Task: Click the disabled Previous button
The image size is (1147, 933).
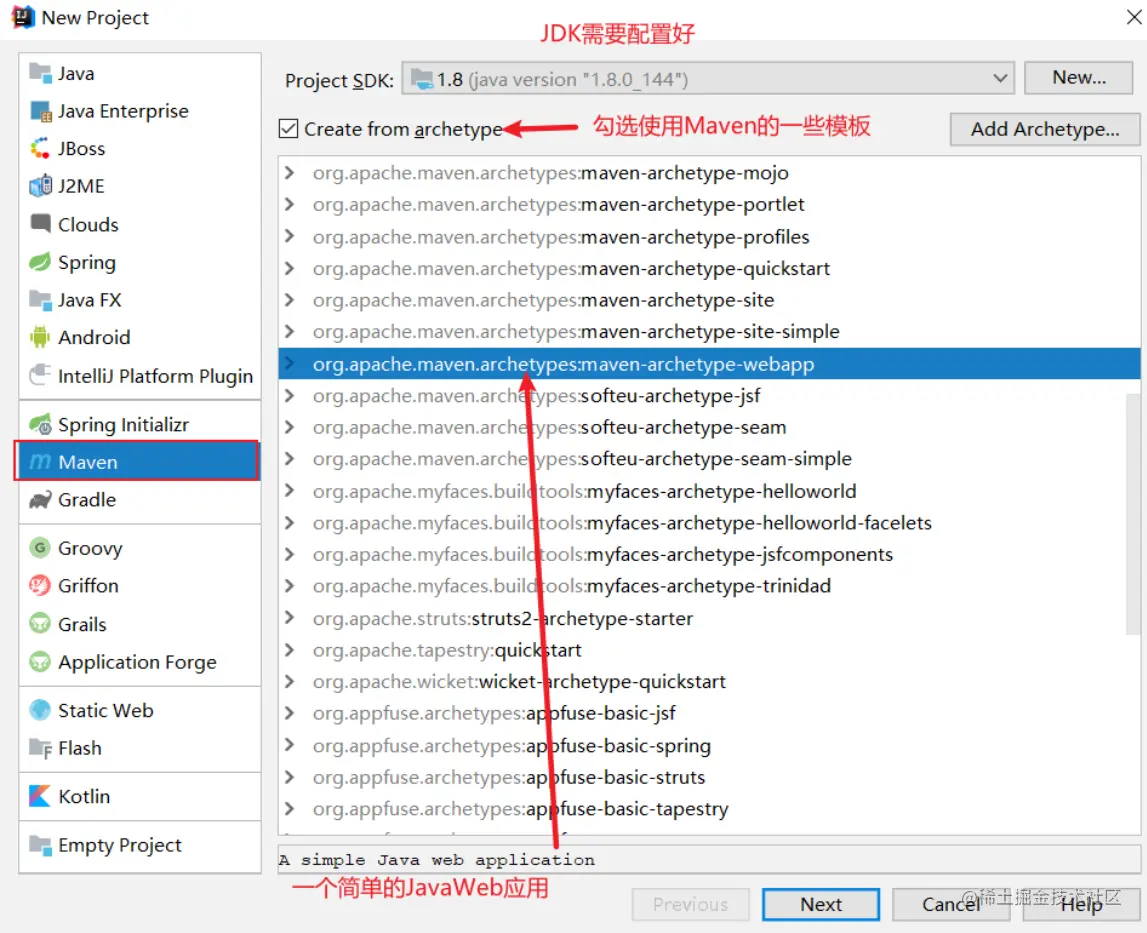Action: [x=691, y=904]
